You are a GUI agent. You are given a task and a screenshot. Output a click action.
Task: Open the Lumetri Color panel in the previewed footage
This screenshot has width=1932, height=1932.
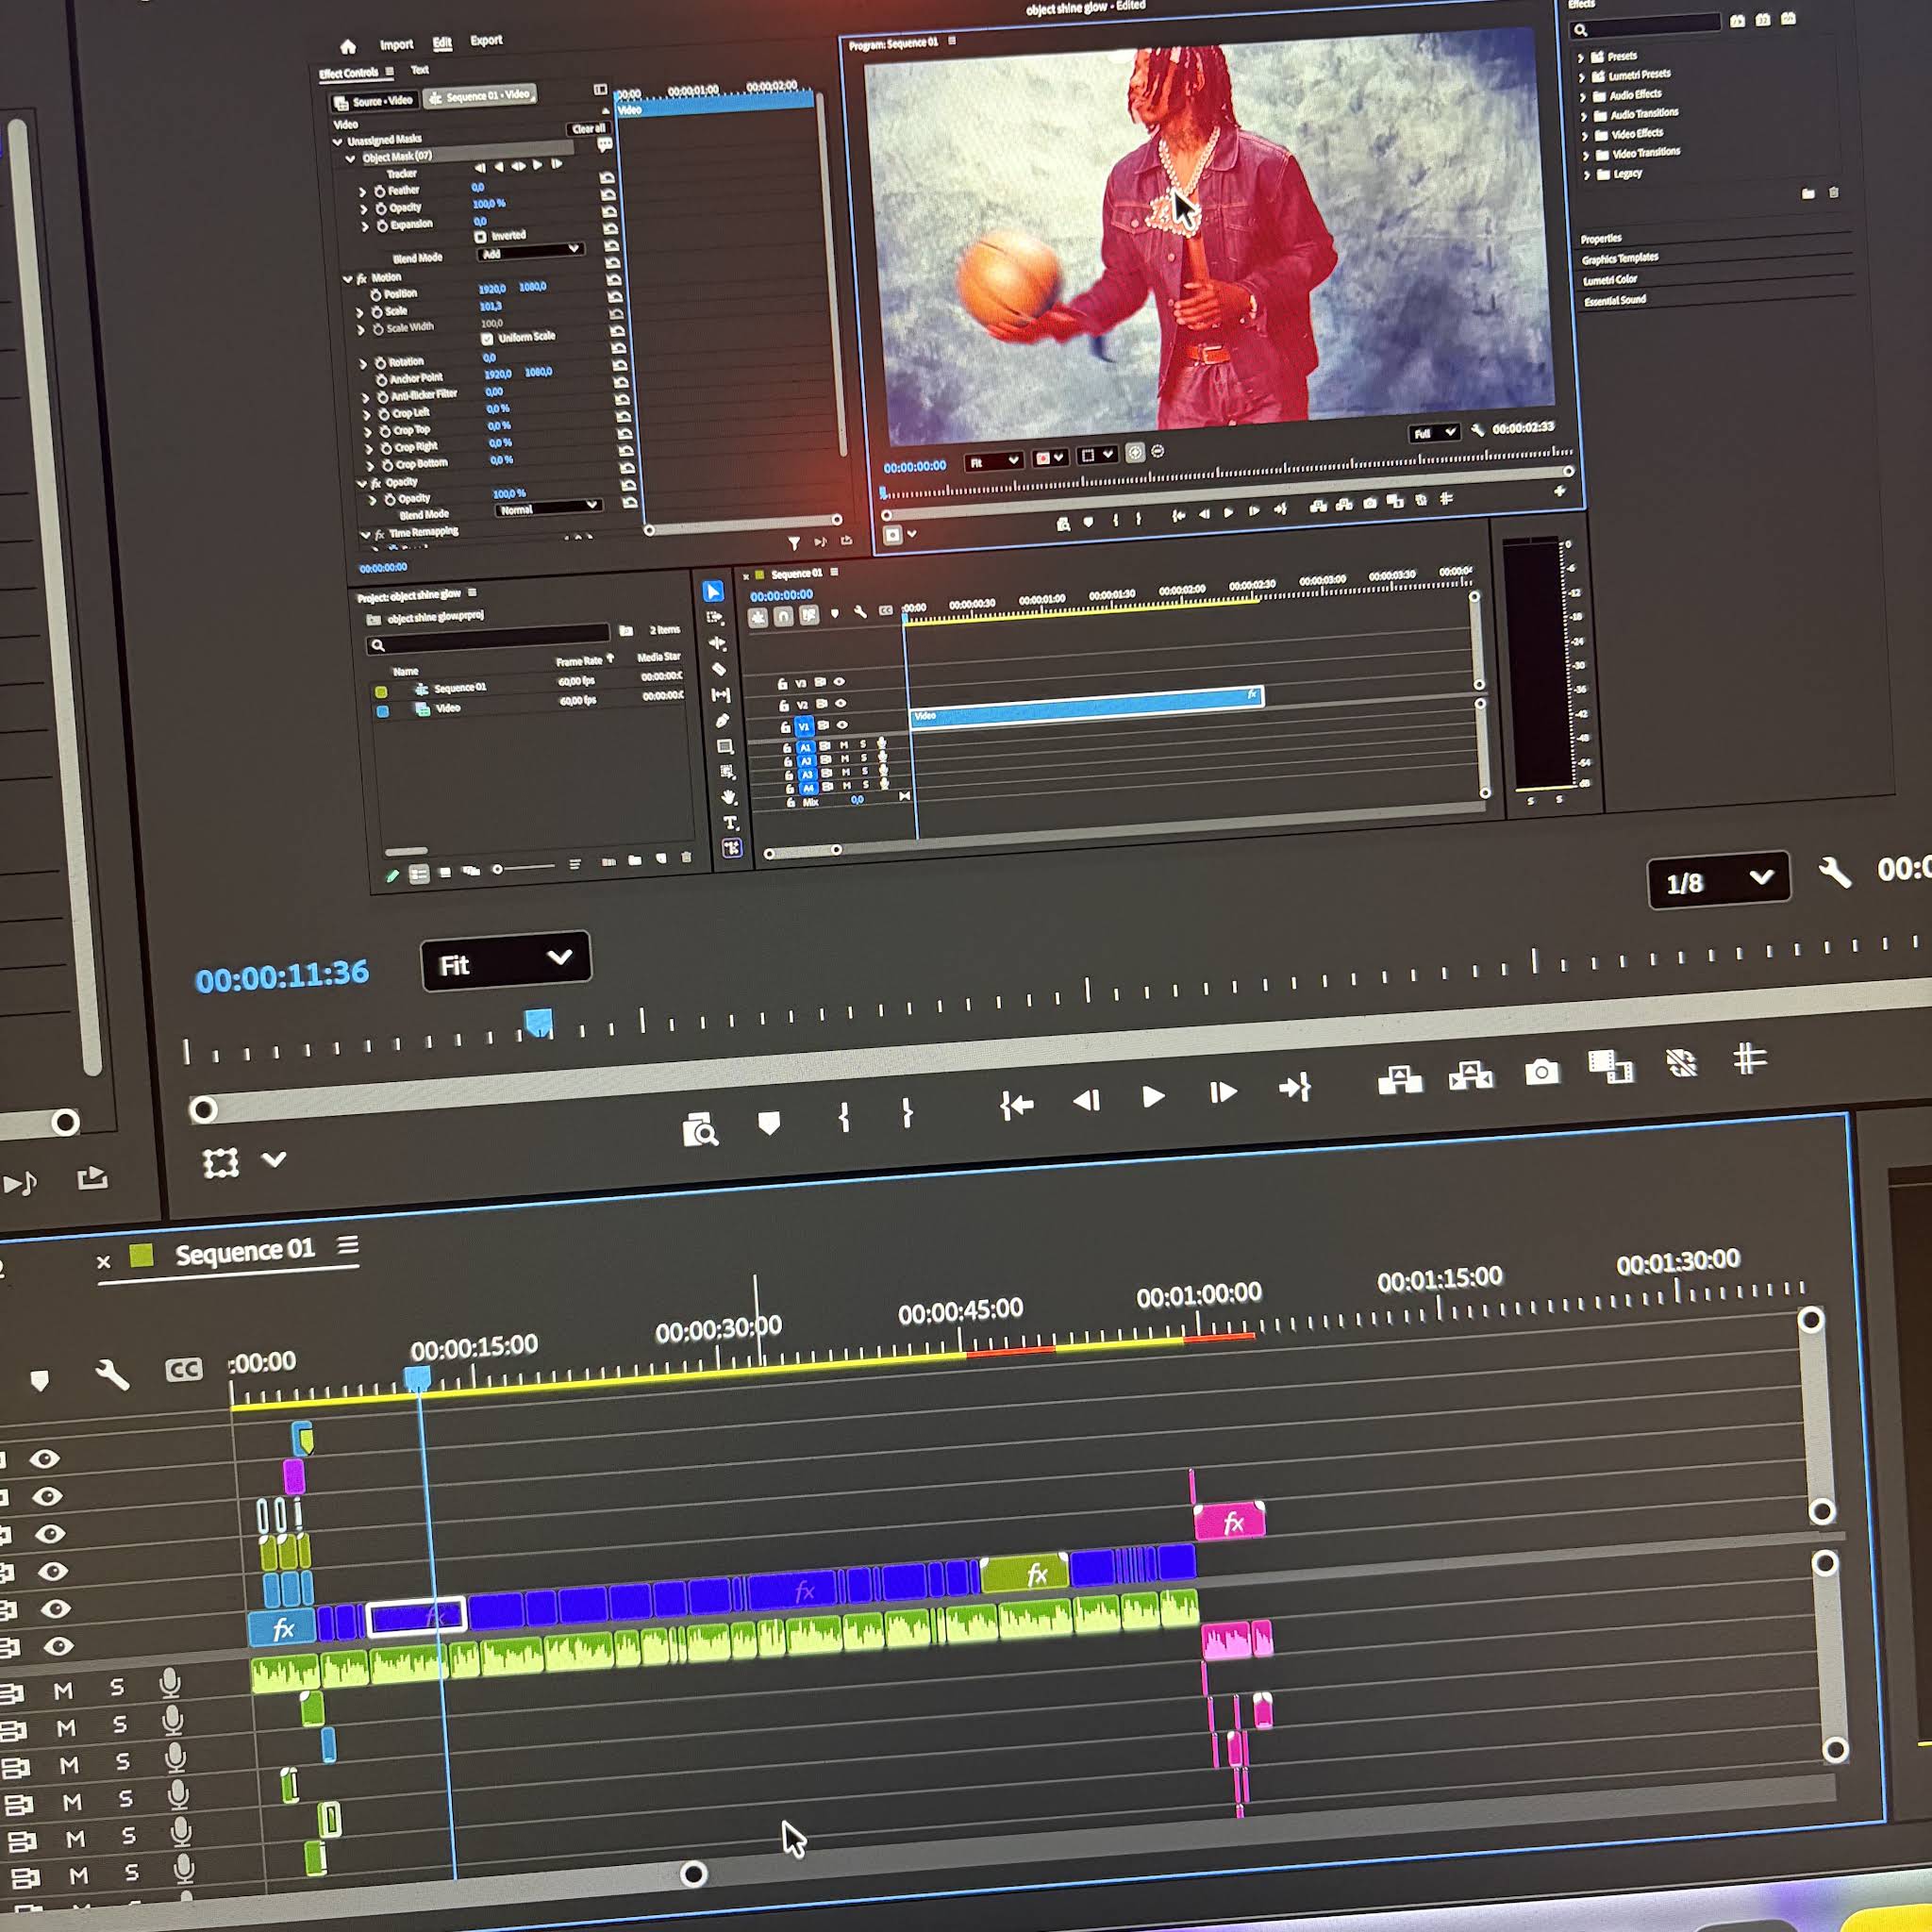(1610, 279)
